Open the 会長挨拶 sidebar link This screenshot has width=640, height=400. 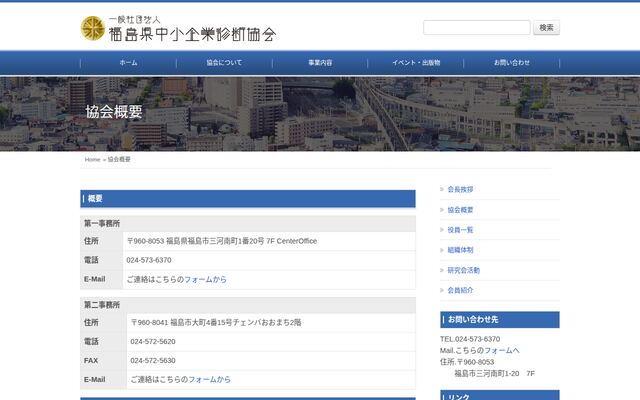tap(460, 189)
